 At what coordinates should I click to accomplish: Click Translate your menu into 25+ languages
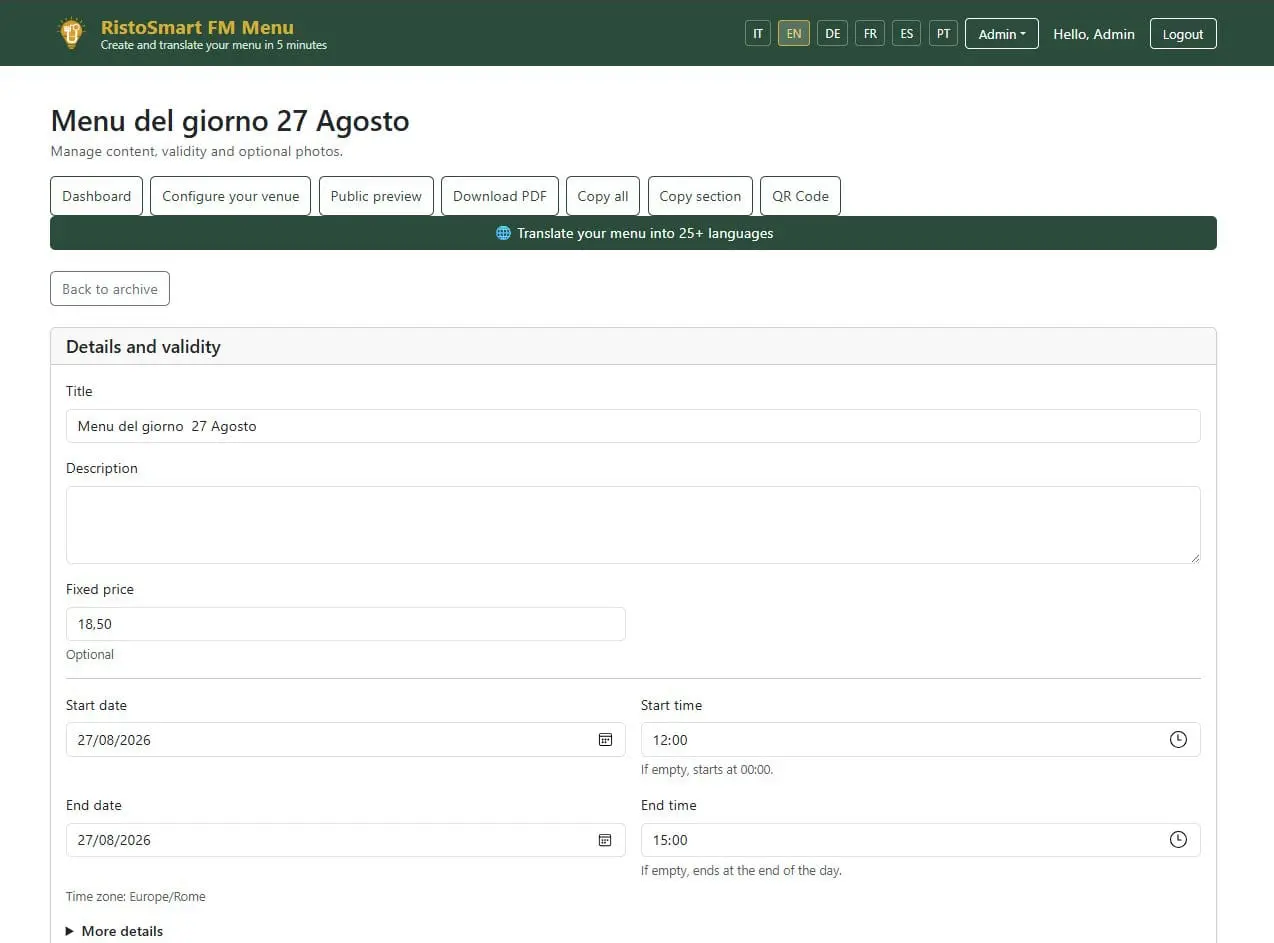point(633,233)
